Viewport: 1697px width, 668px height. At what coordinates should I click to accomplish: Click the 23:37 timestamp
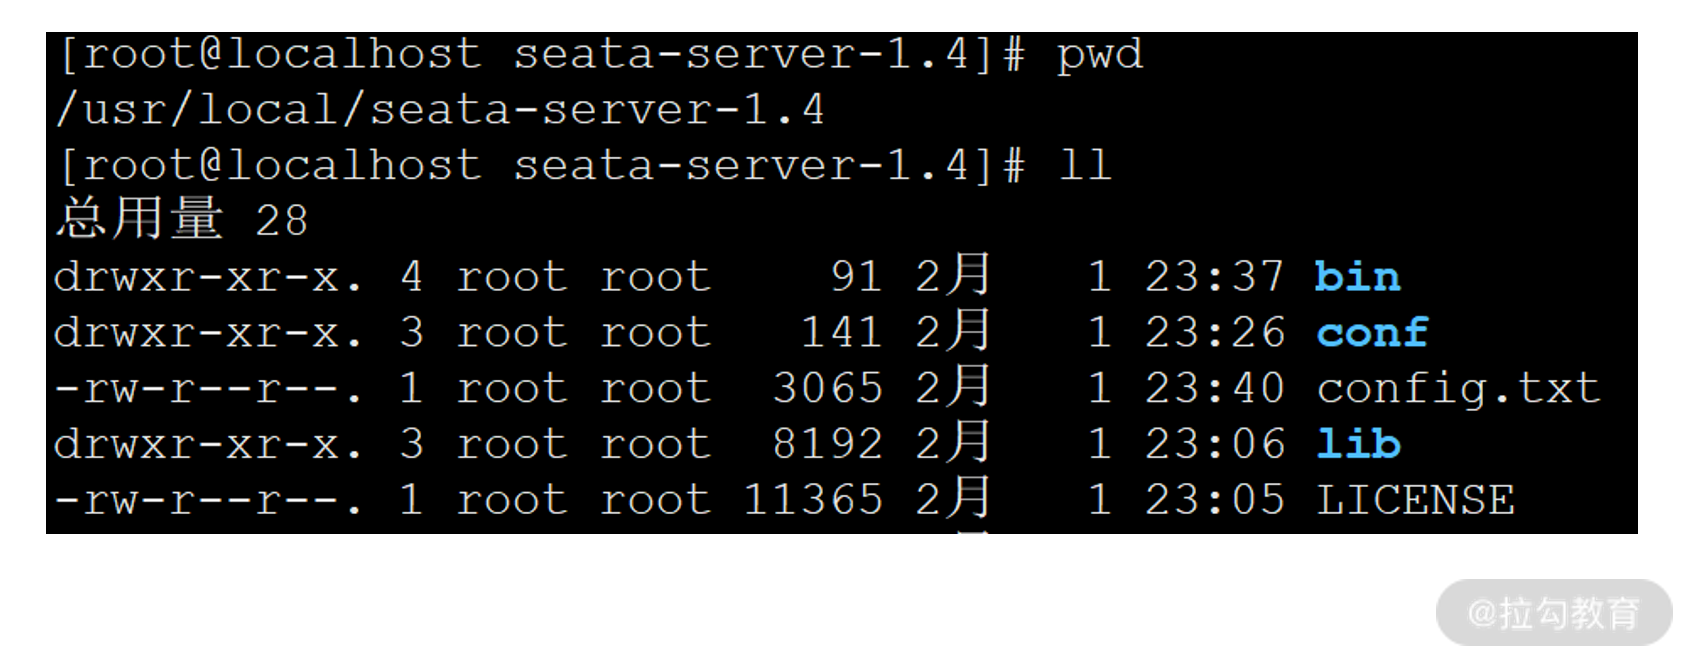click(x=1214, y=277)
